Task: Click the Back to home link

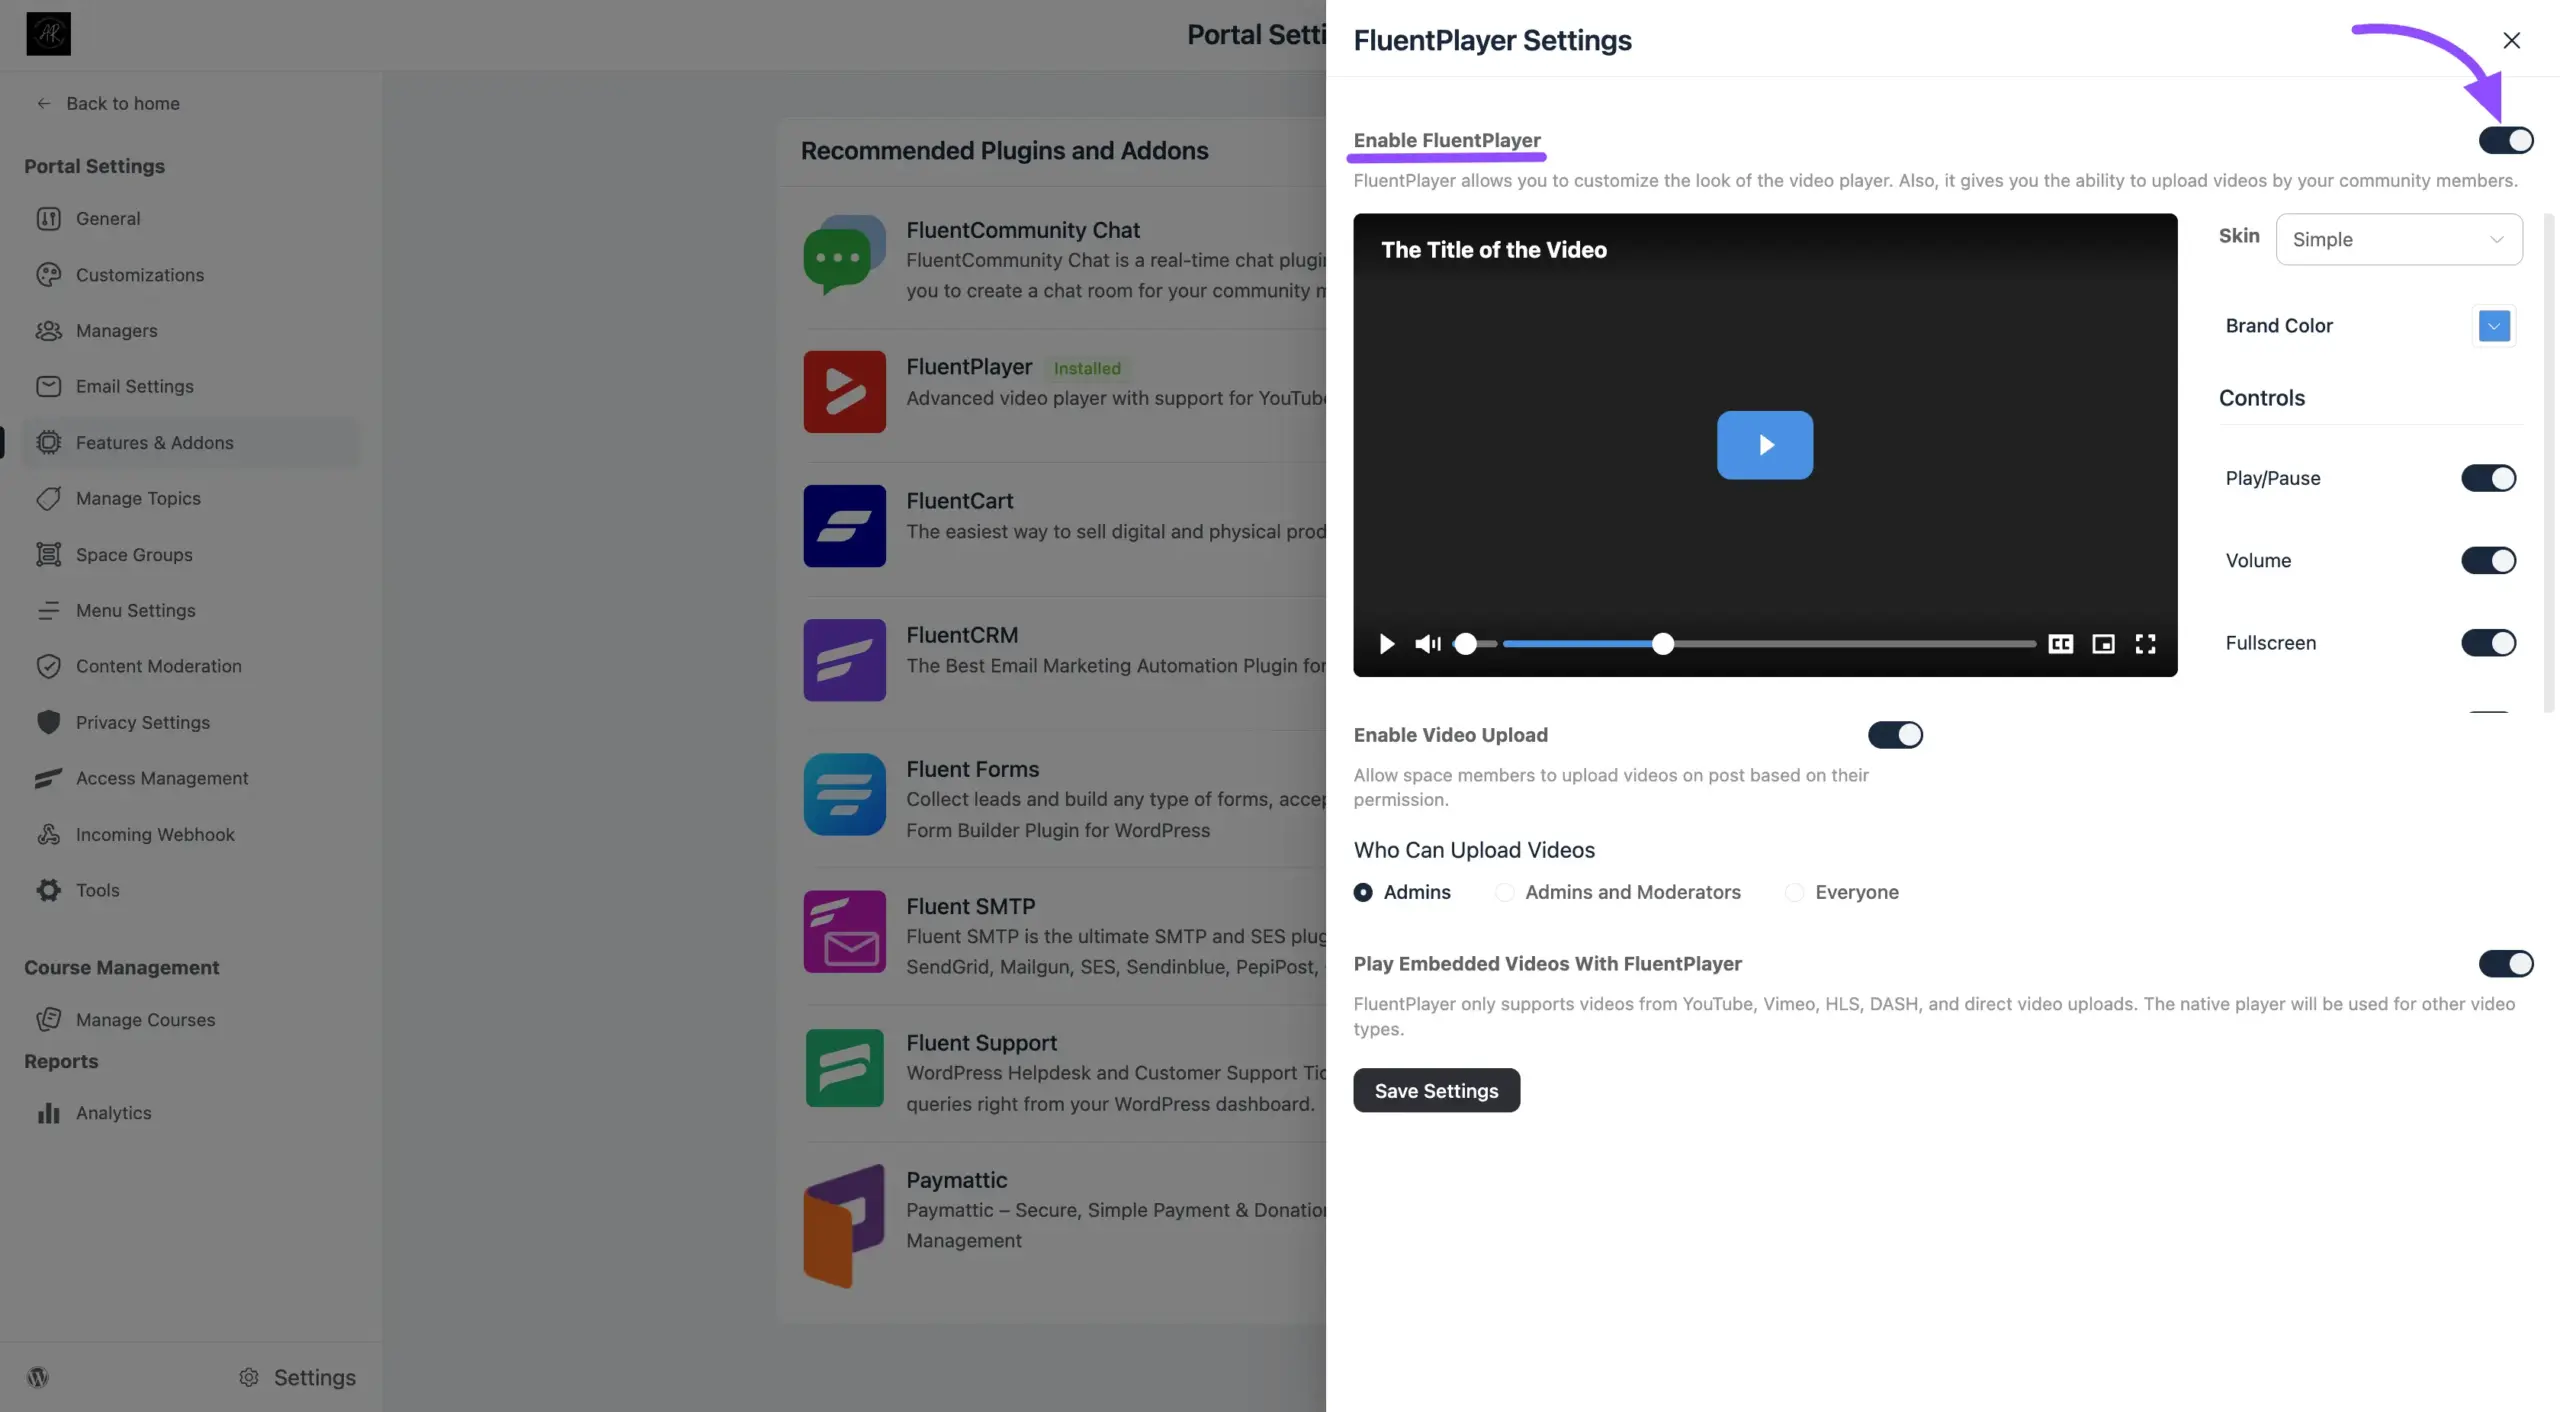Action: (122, 103)
